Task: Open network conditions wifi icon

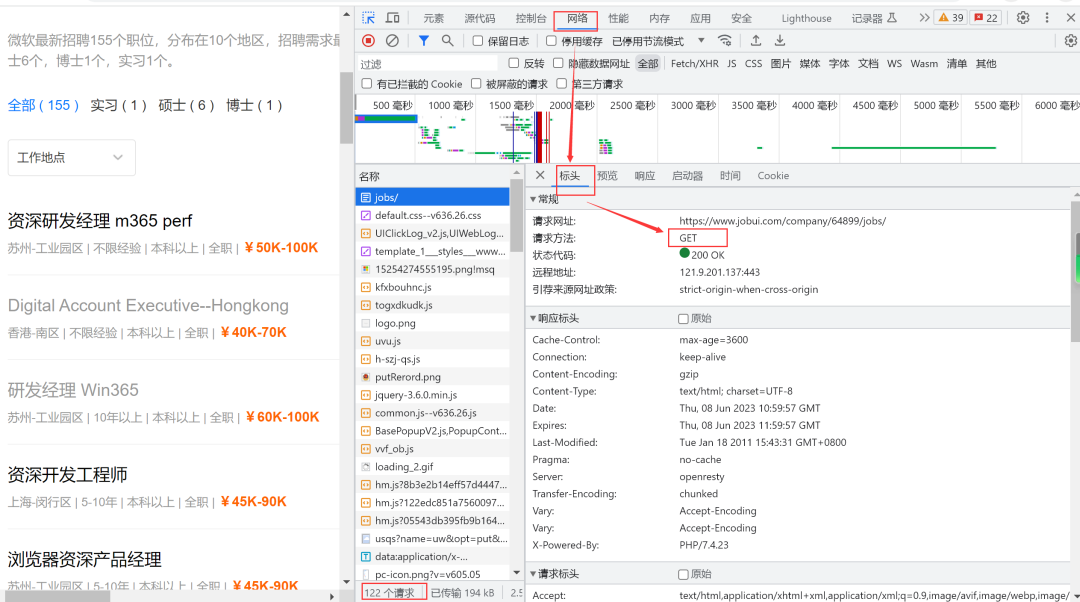Action: pos(725,41)
